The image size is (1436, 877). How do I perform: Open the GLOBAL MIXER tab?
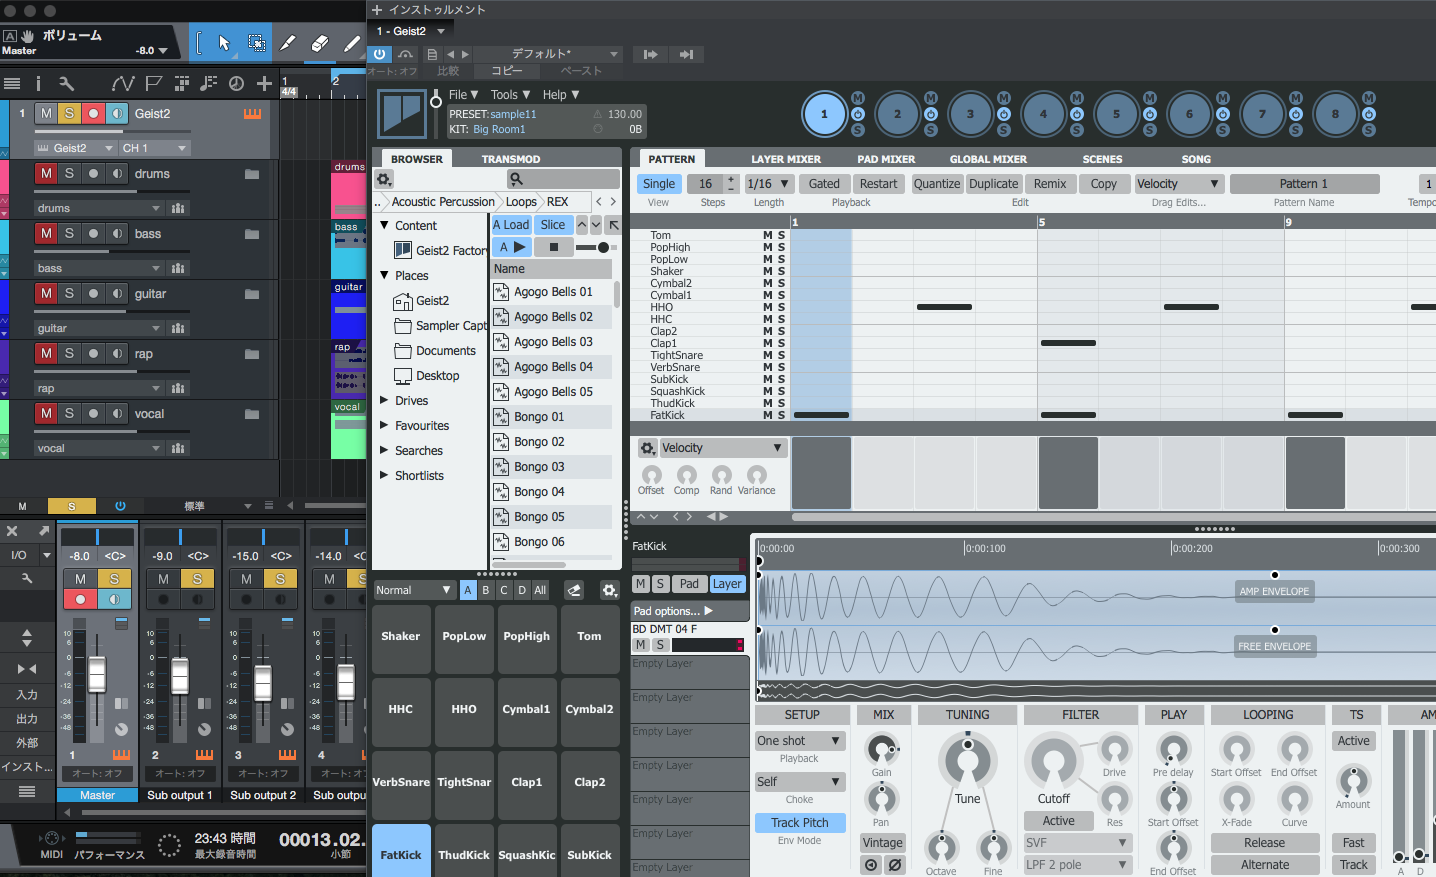988,159
